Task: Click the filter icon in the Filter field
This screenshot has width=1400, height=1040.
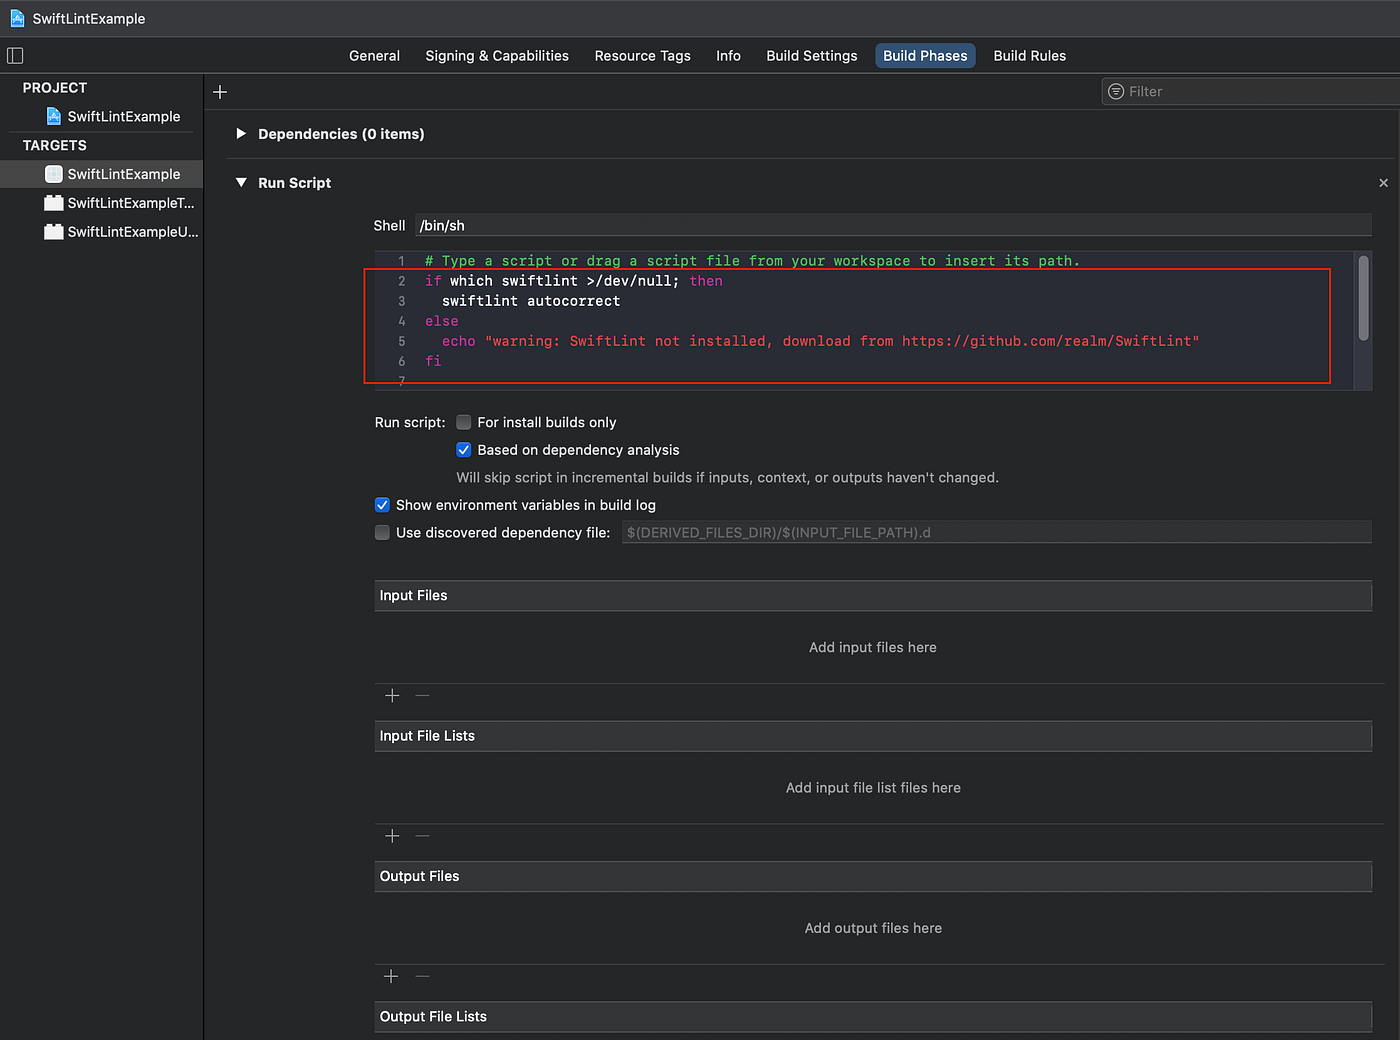Action: 1114,91
